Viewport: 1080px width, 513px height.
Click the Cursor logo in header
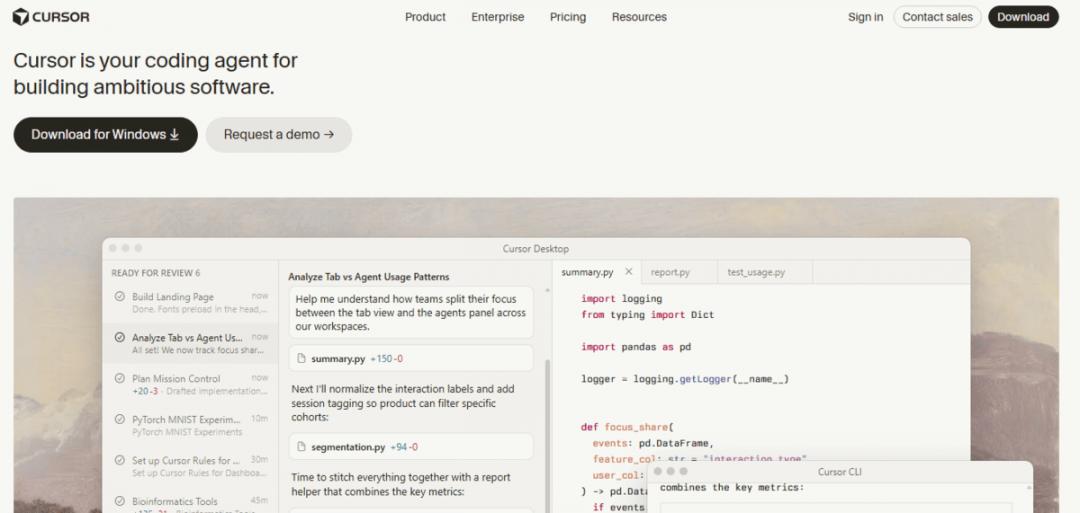(51, 17)
